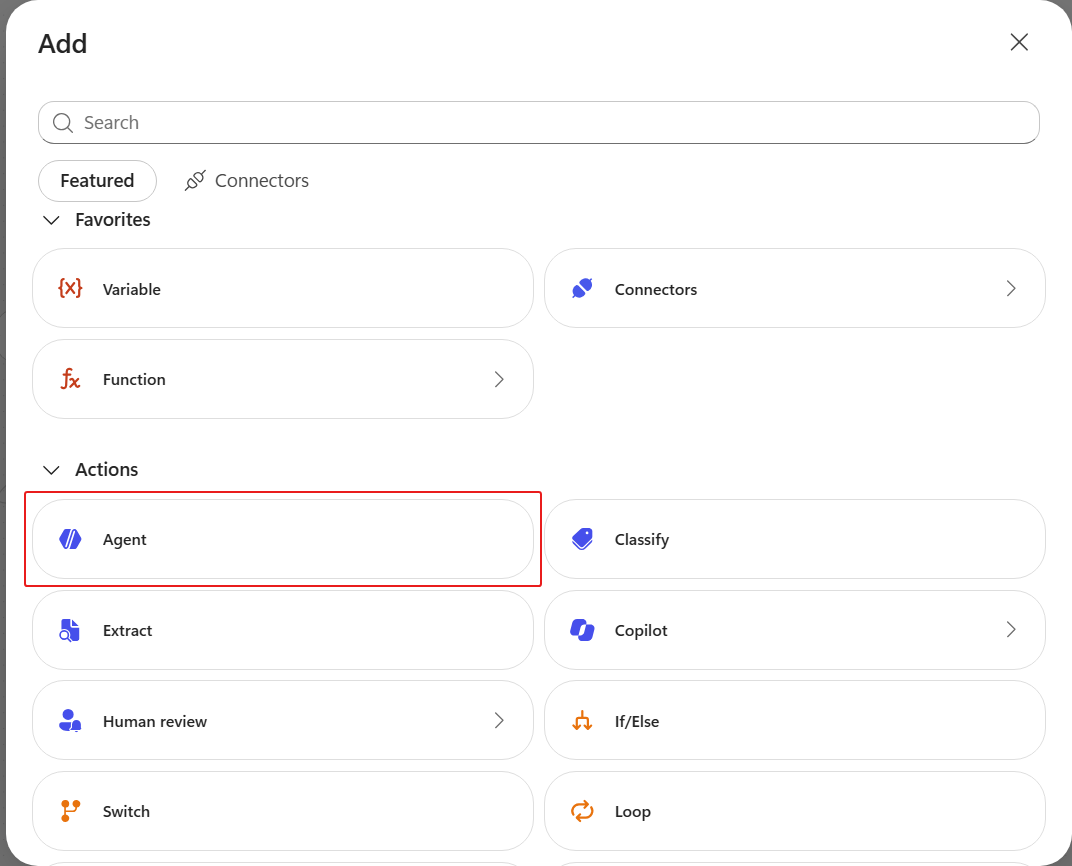
Task: Expand the Human review card chevron
Action: point(499,720)
